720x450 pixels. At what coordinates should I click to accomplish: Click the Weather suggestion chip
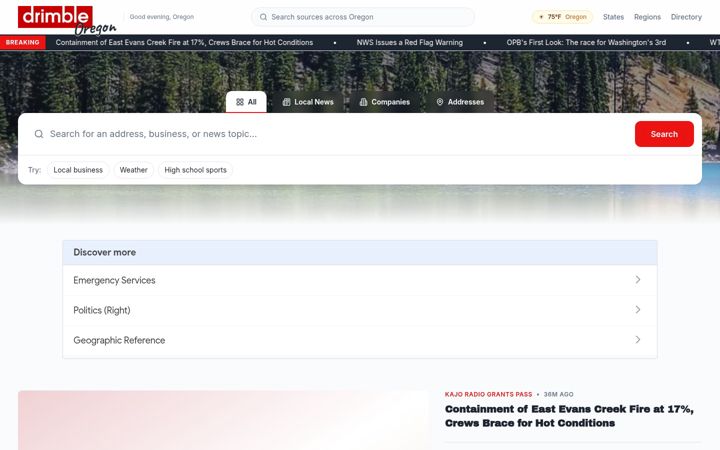134,170
